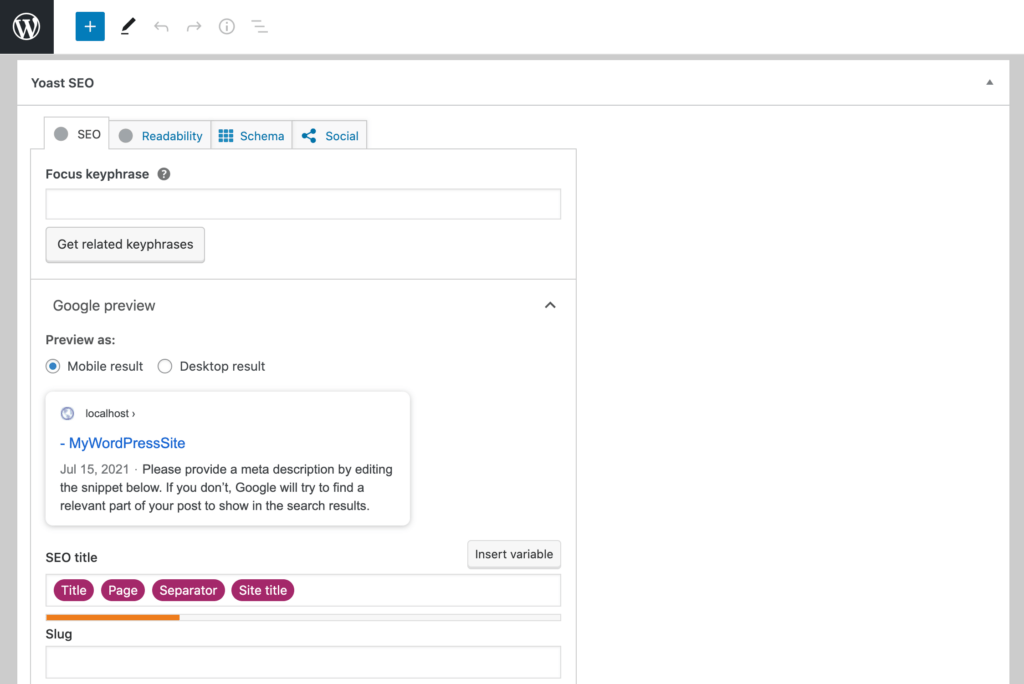Switch to the SEO tab

77,134
